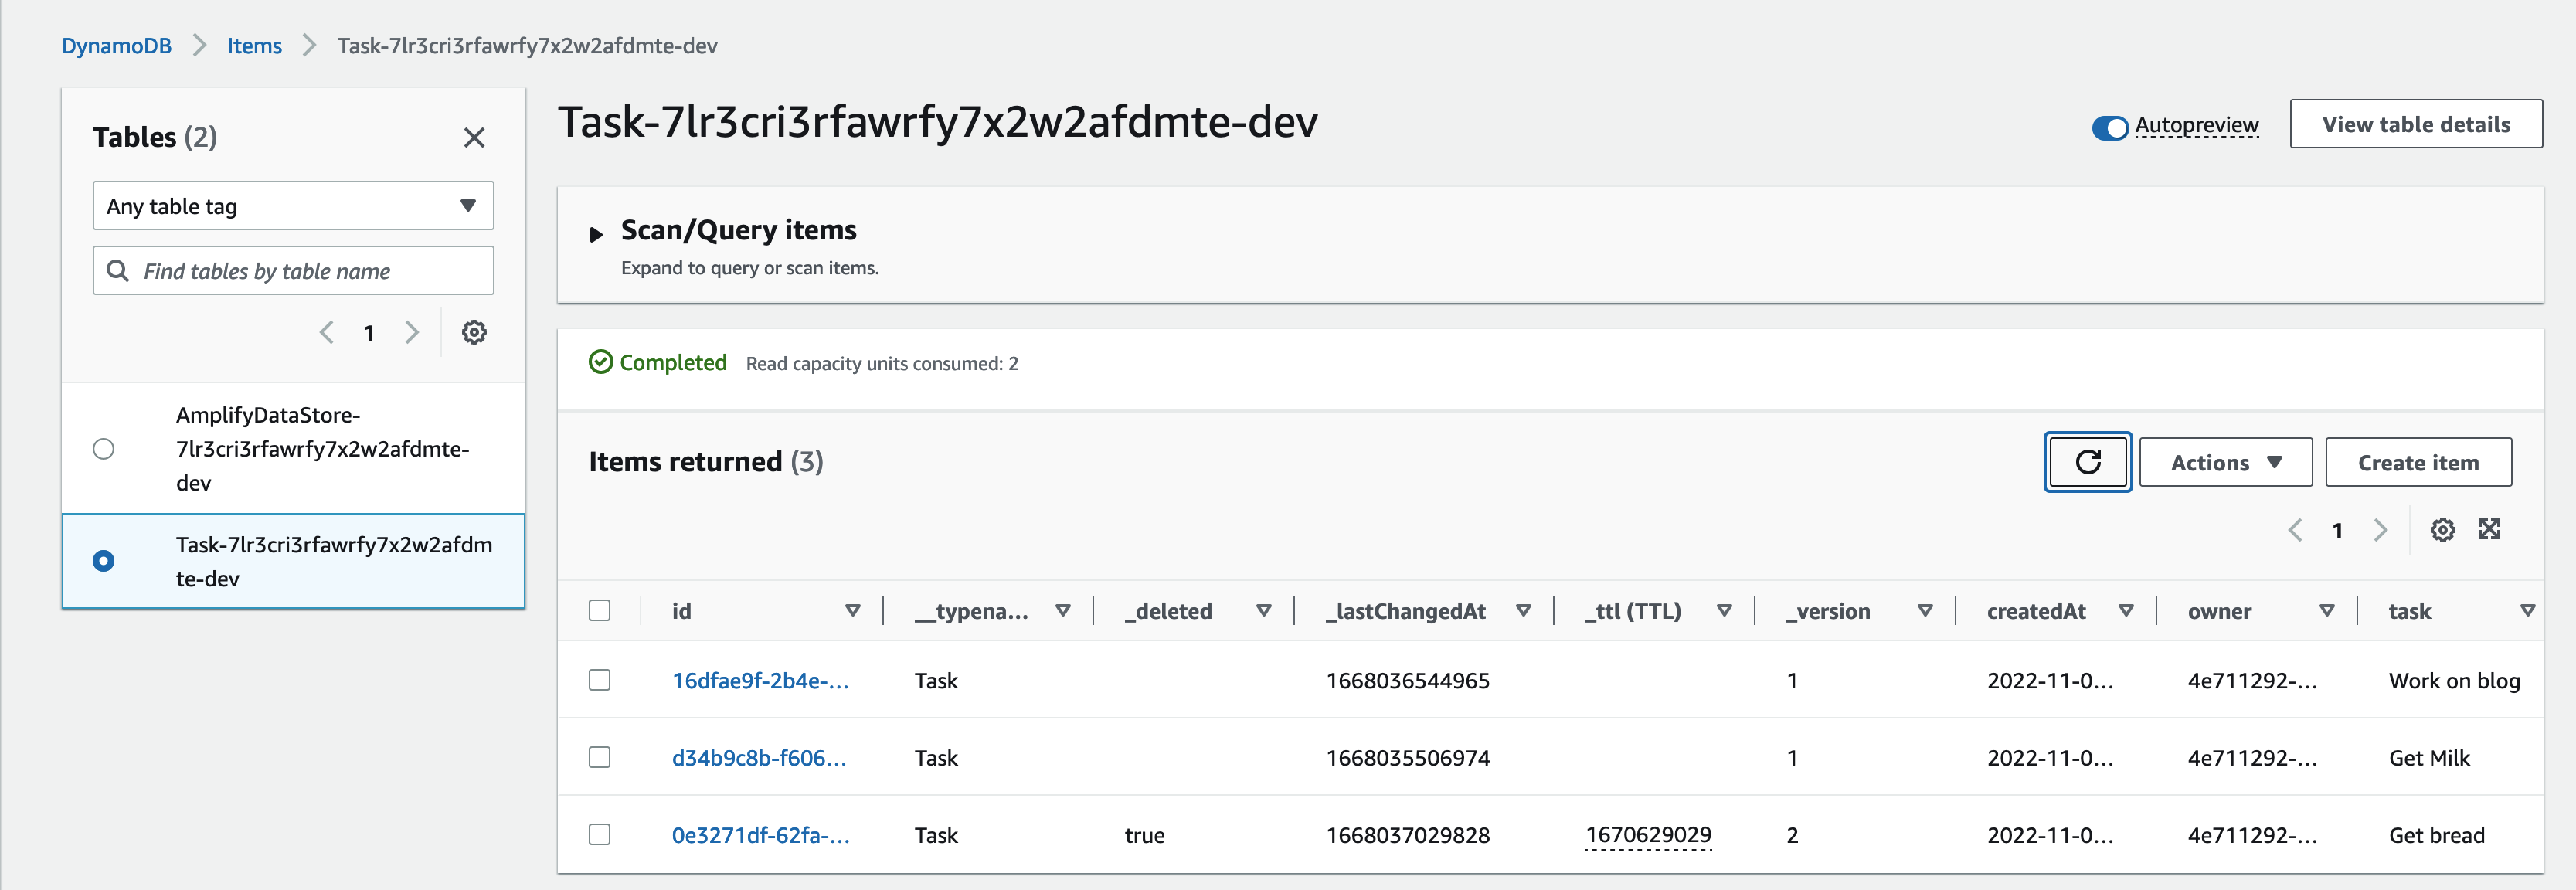Click _lastChangedAt value 1668035506974
Screen dimensions: 2576x890
click(1408, 757)
